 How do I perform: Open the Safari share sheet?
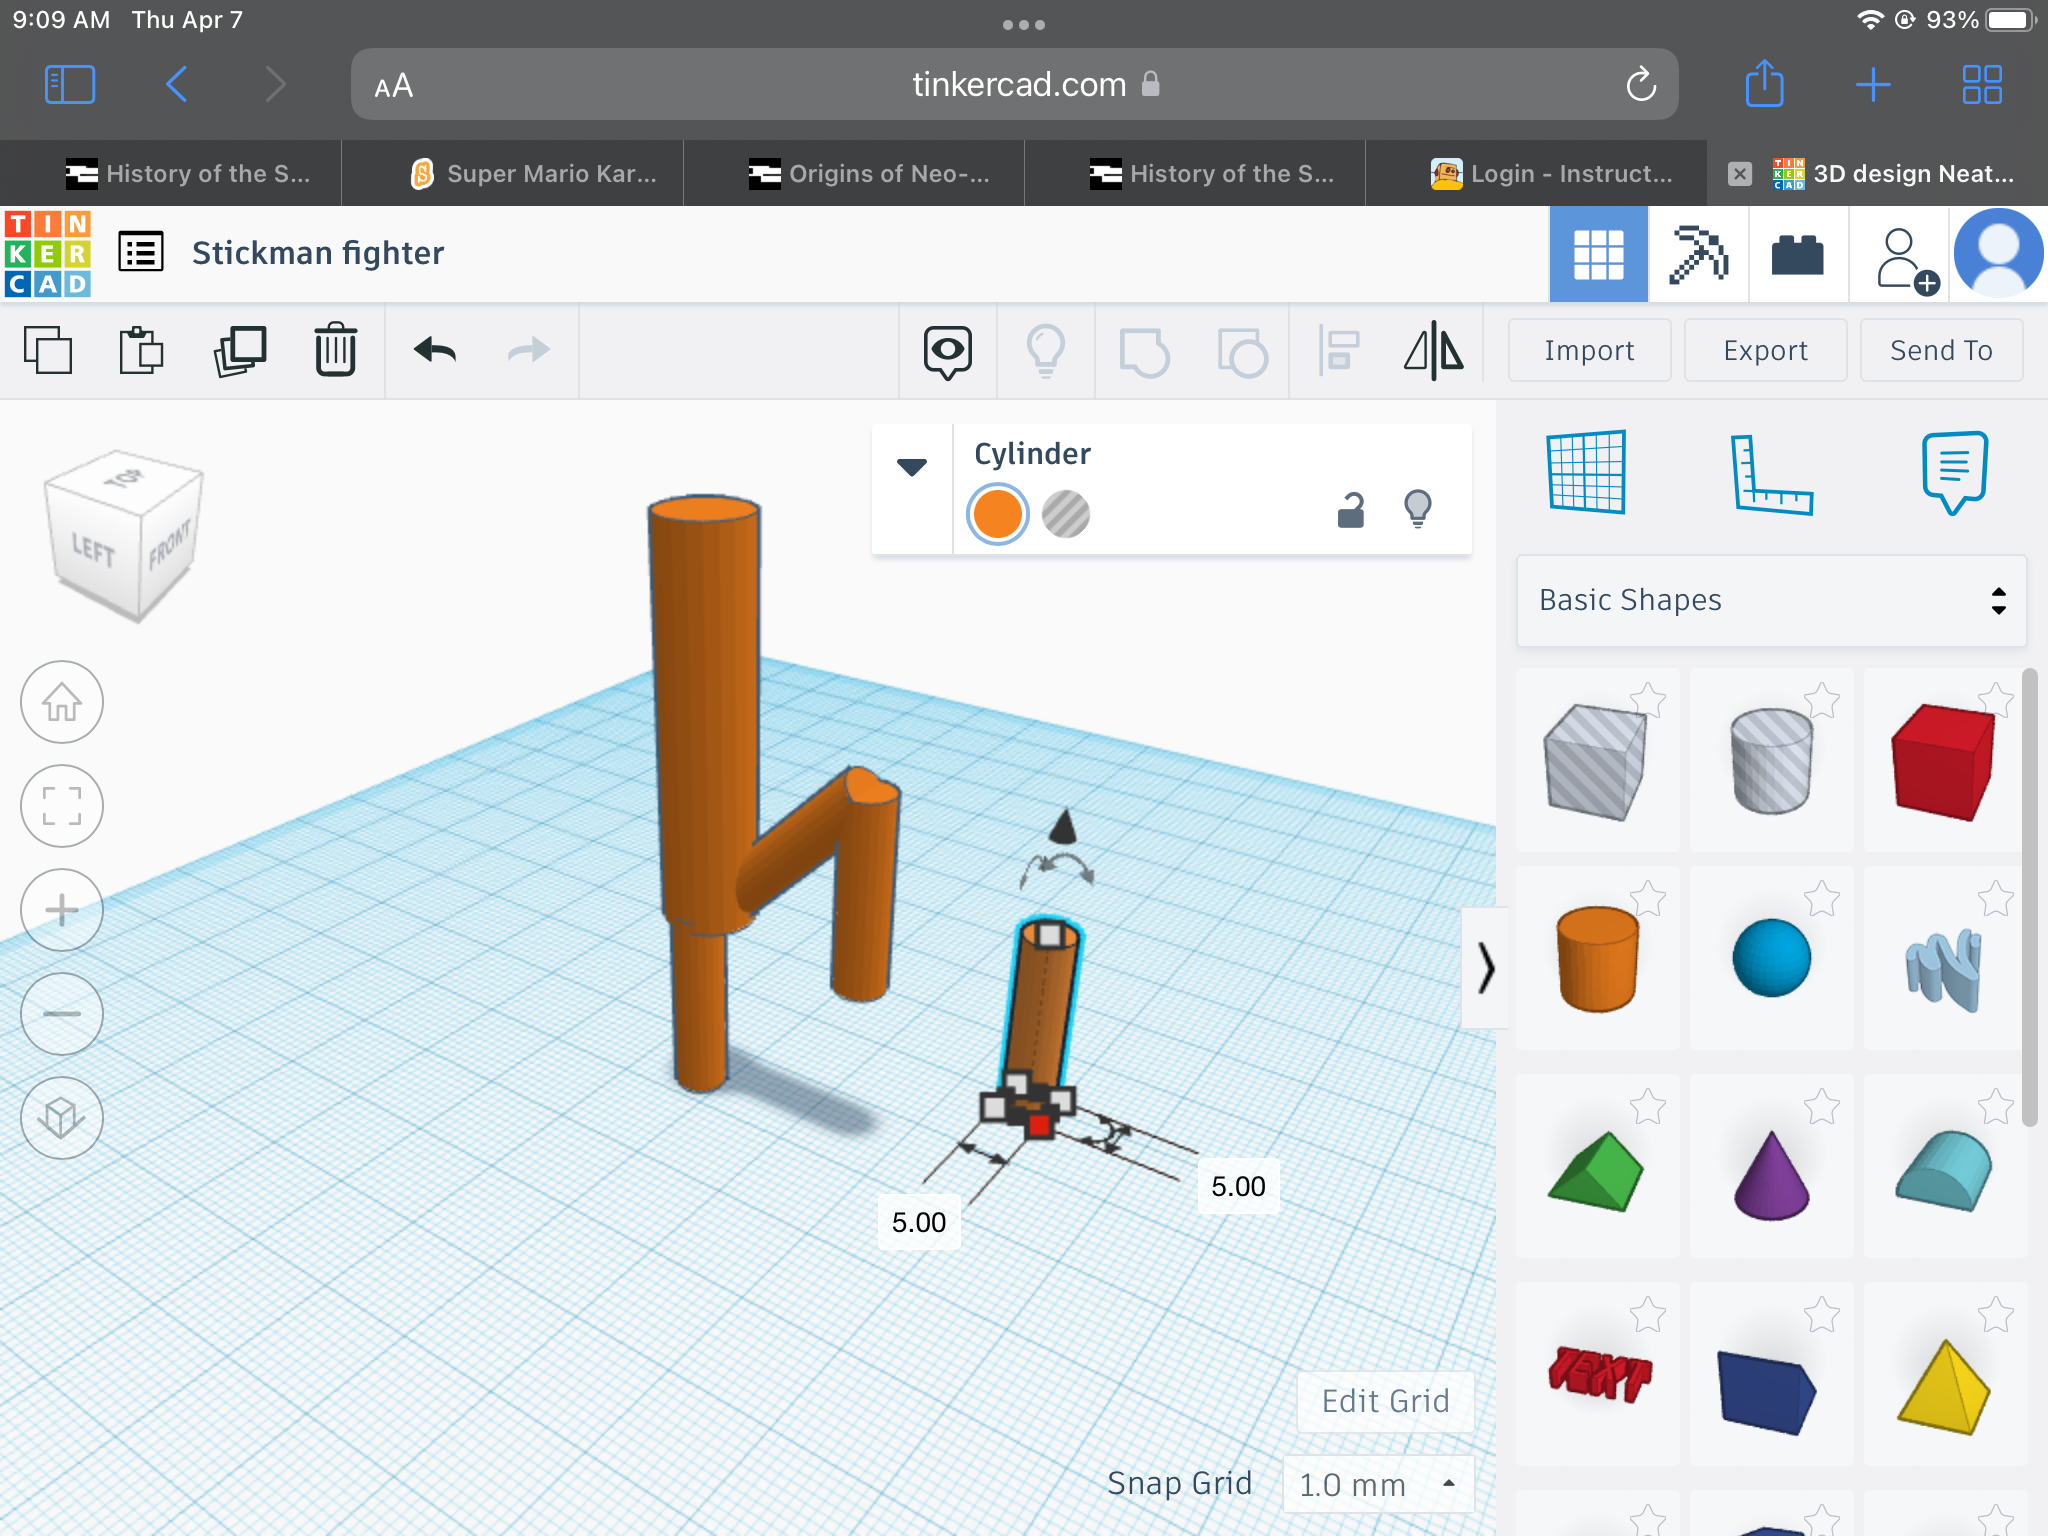(x=1764, y=83)
